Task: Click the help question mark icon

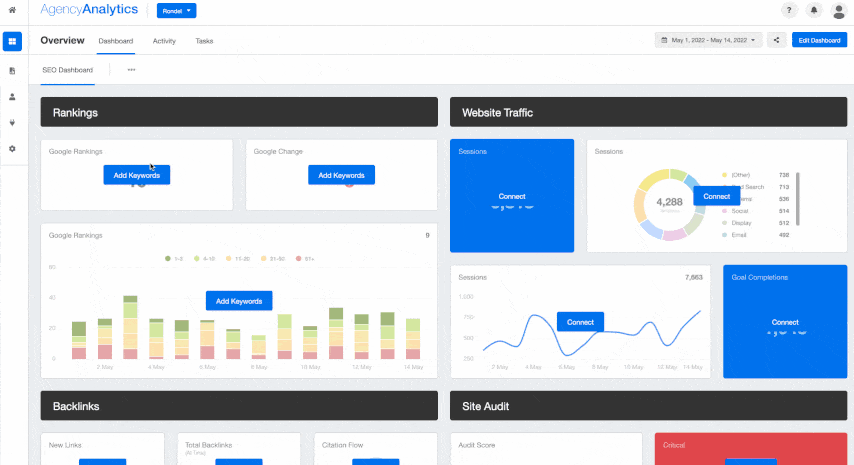Action: [x=789, y=10]
